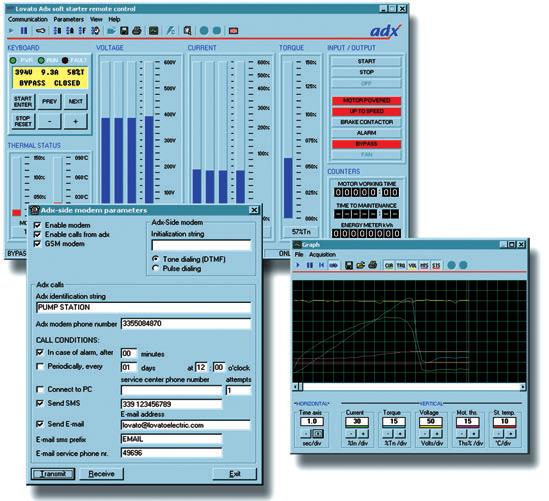Viewport: 549px width, 501px height.
Task: Click the NEXT keyboard button
Action: click(76, 102)
